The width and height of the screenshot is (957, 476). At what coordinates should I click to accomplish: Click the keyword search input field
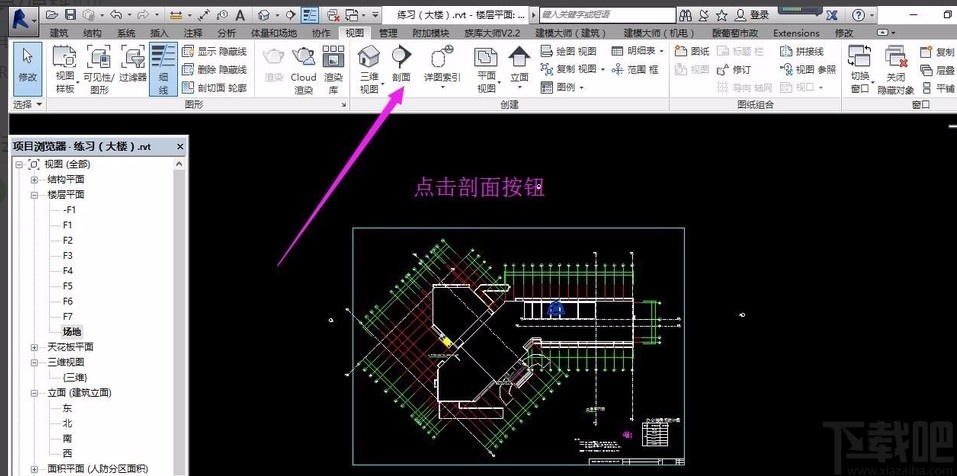point(608,14)
